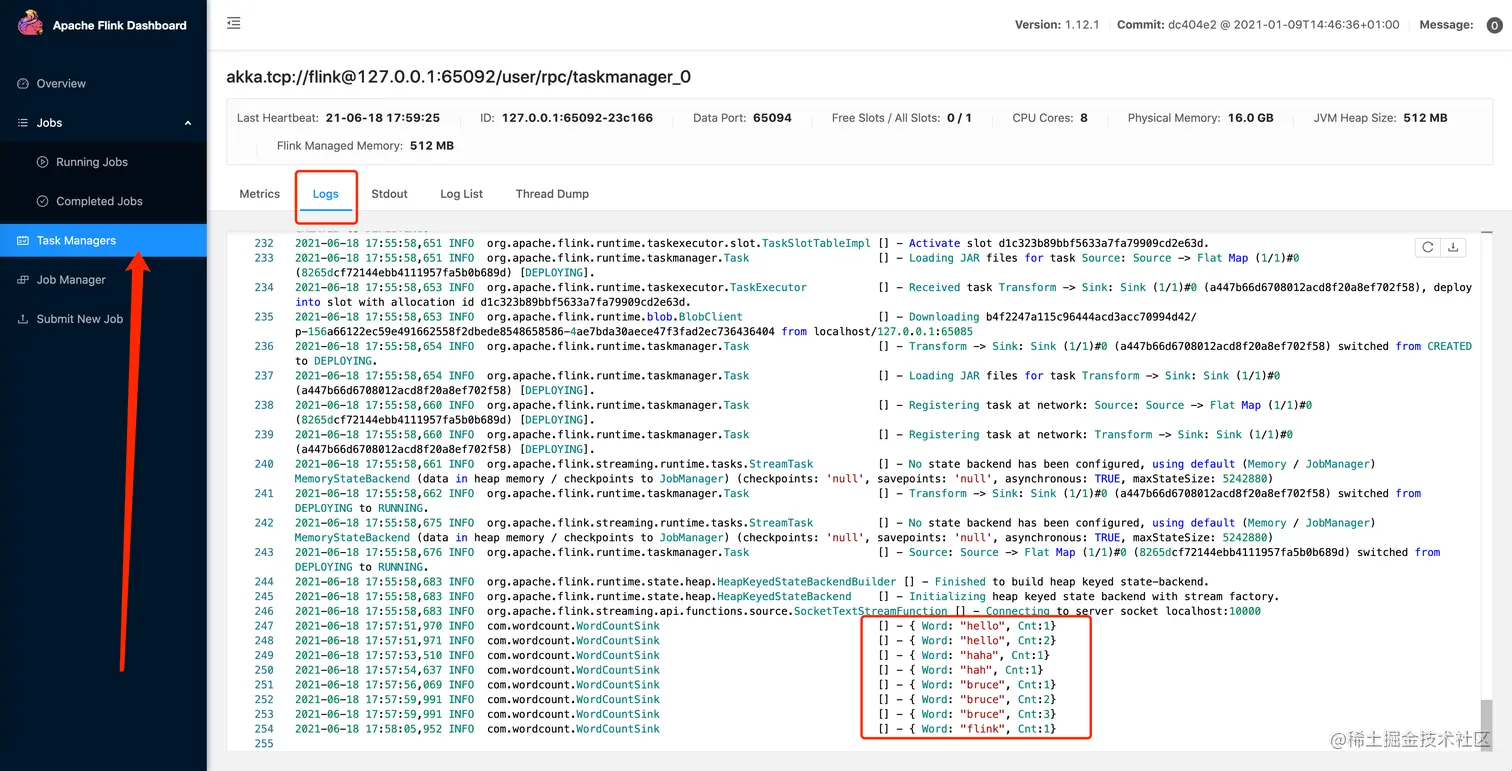
Task: Click the Completed Jobs checkmark icon
Action: (42, 201)
